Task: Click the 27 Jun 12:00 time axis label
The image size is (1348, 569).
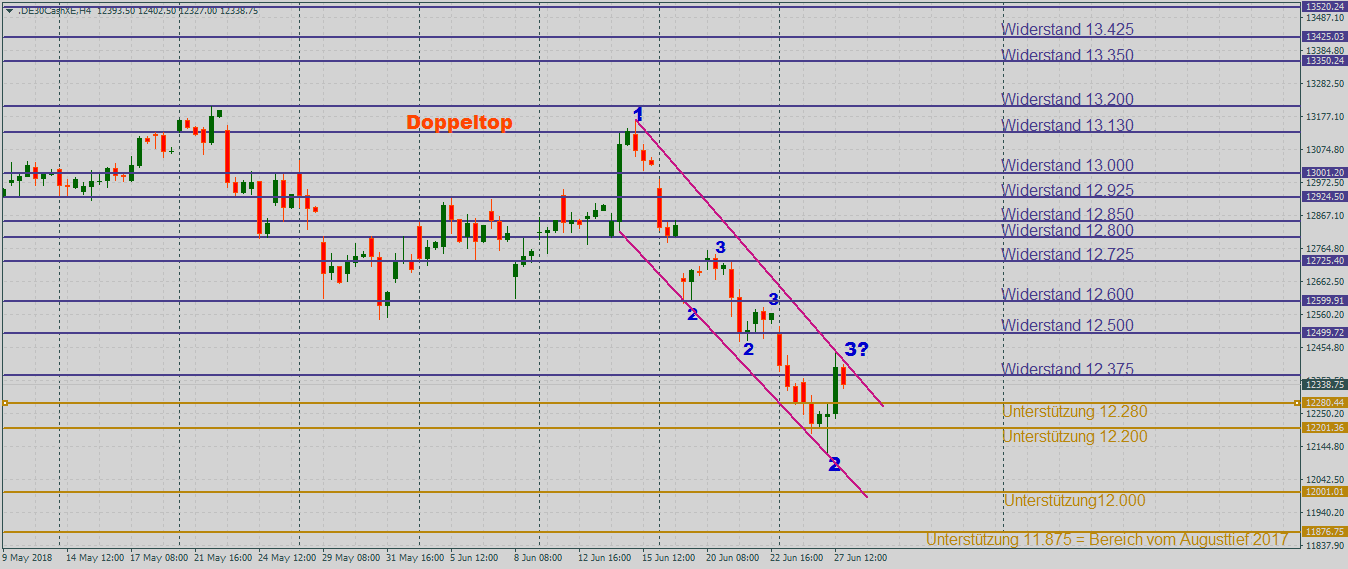Action: coord(860,558)
